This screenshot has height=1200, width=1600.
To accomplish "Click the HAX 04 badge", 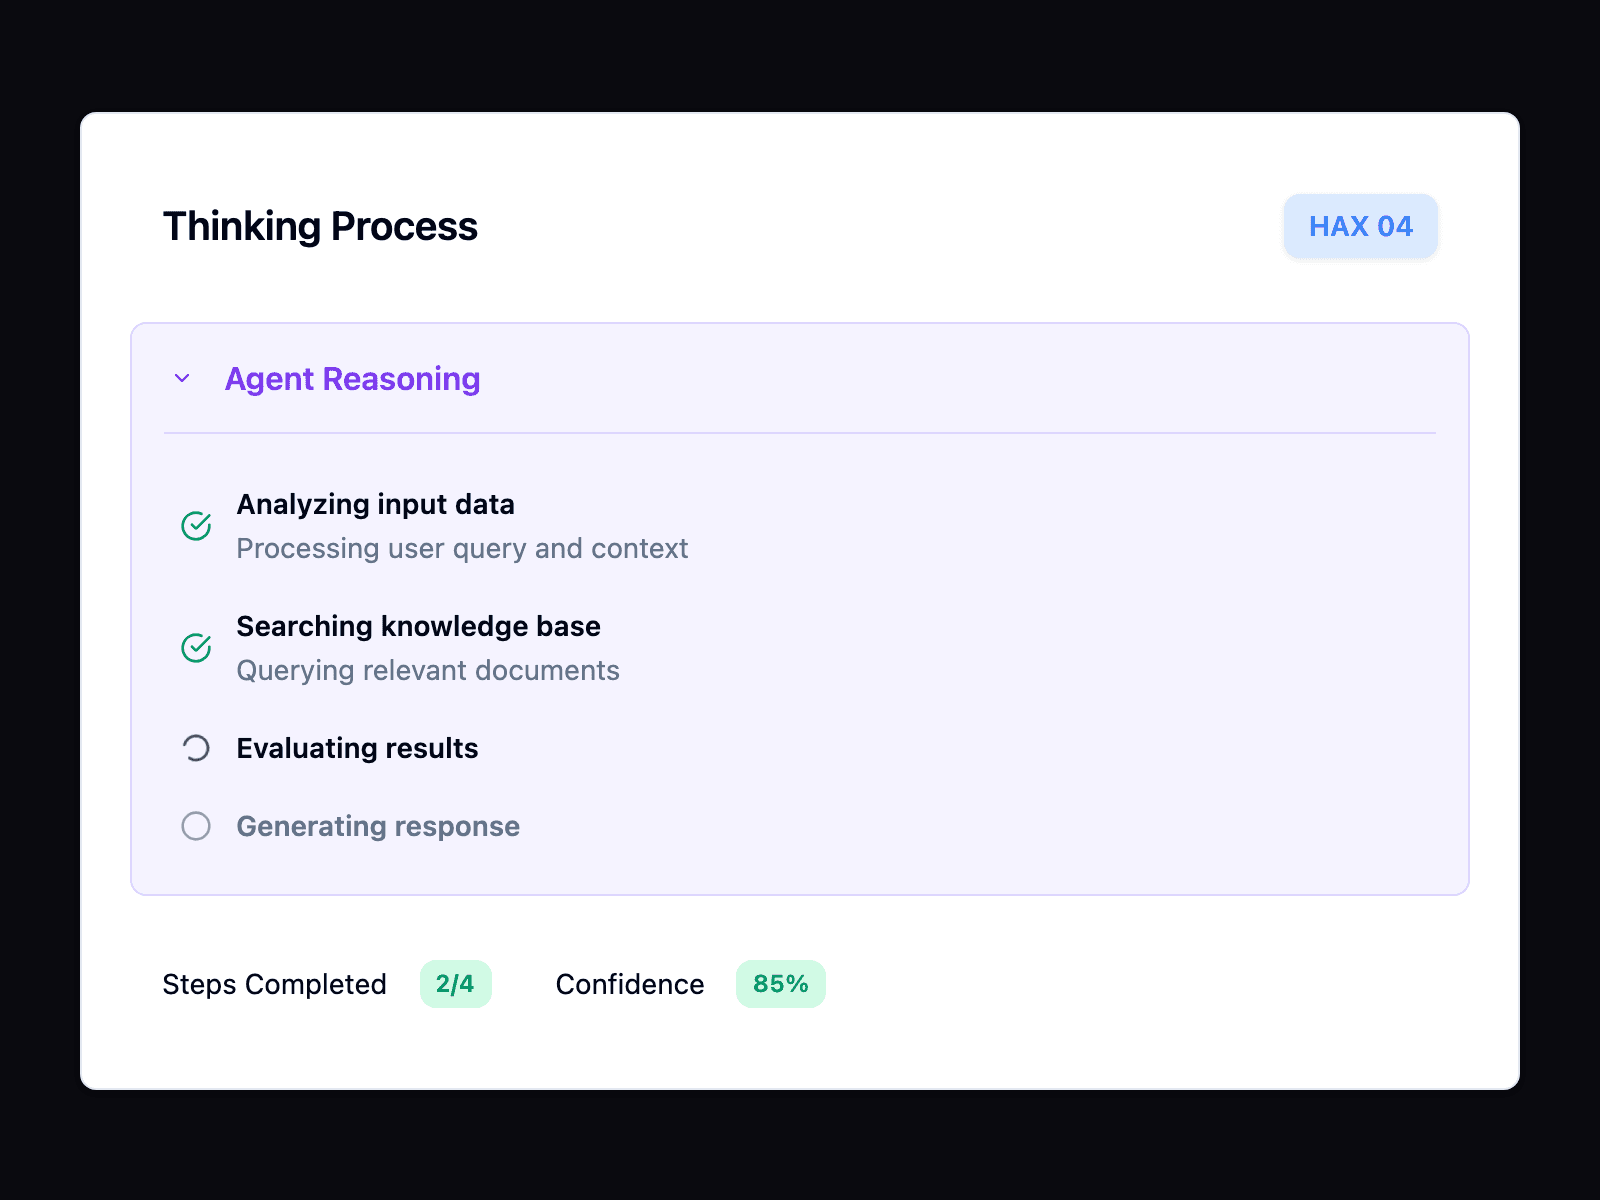I will click(x=1360, y=226).
